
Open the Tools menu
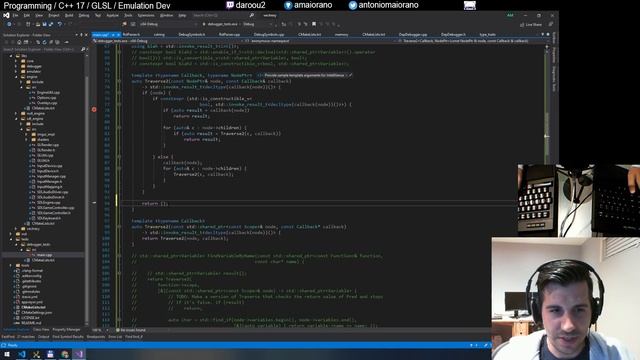pos(128,16)
